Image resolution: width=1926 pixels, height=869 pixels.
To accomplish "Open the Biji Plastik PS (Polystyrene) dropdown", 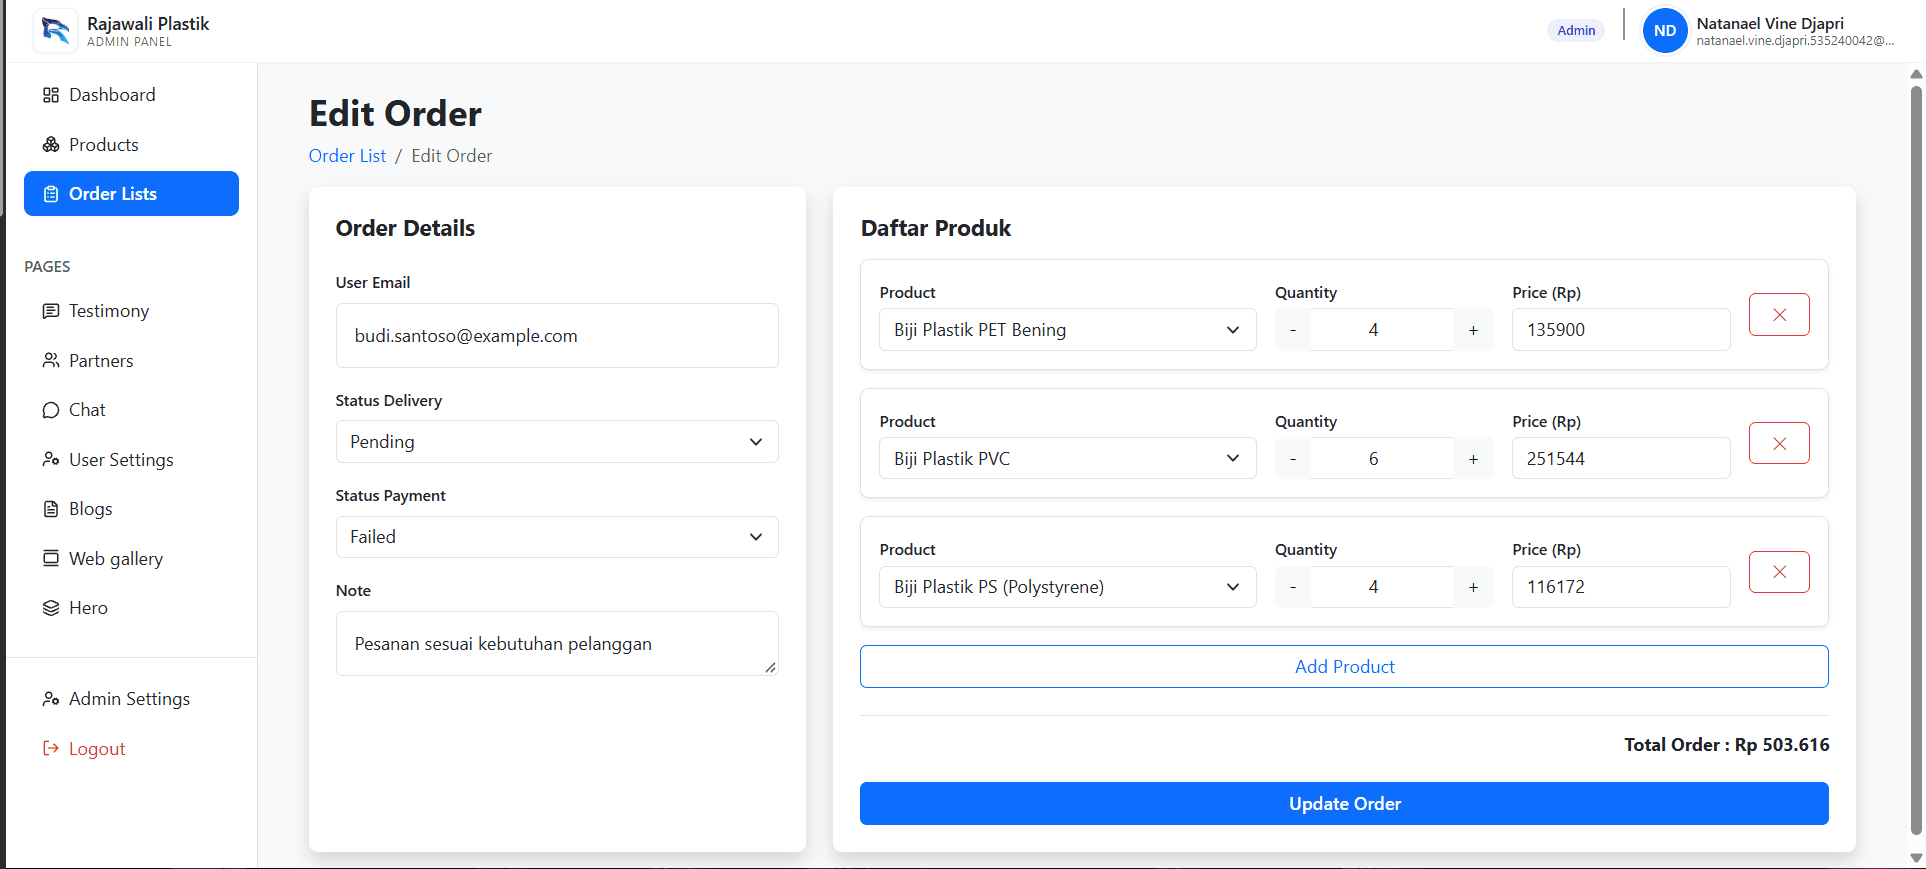I will (1068, 587).
